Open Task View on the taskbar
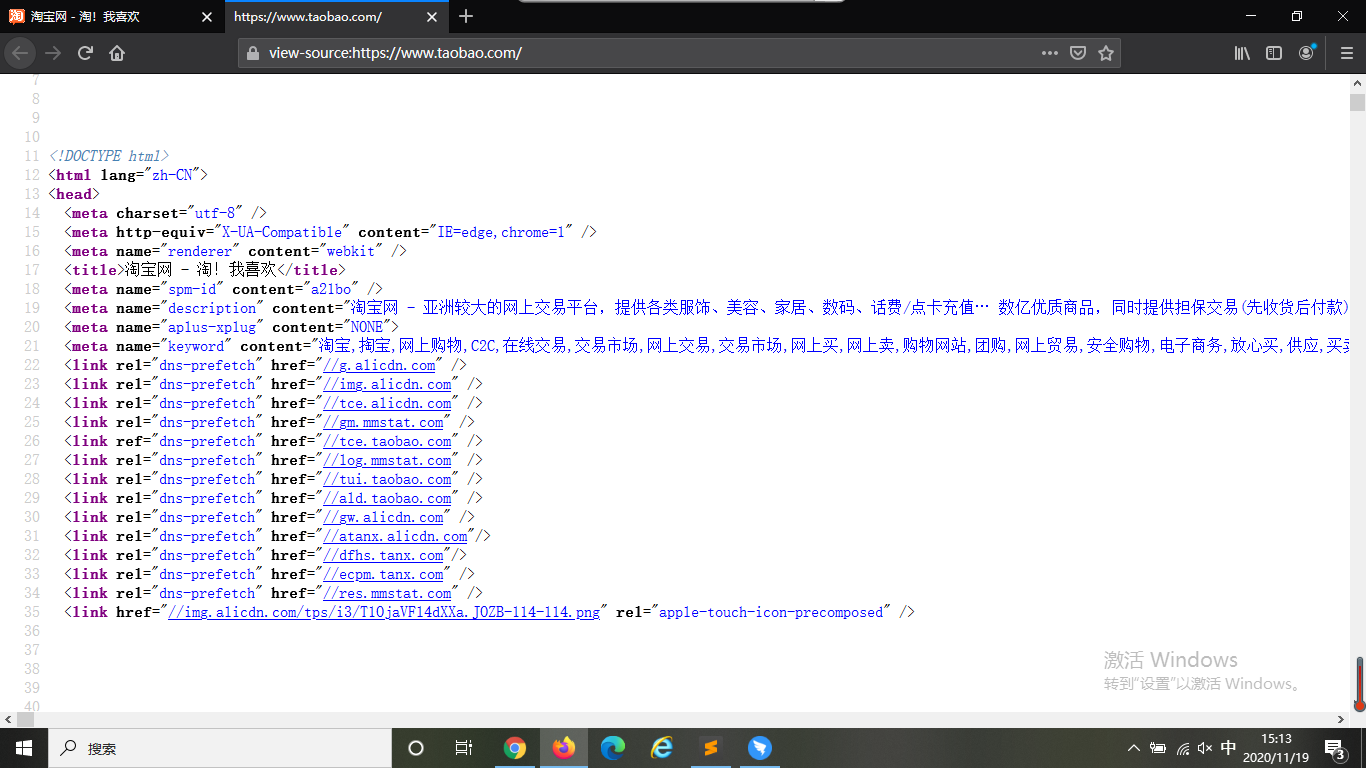Viewport: 1366px width, 768px height. tap(464, 748)
